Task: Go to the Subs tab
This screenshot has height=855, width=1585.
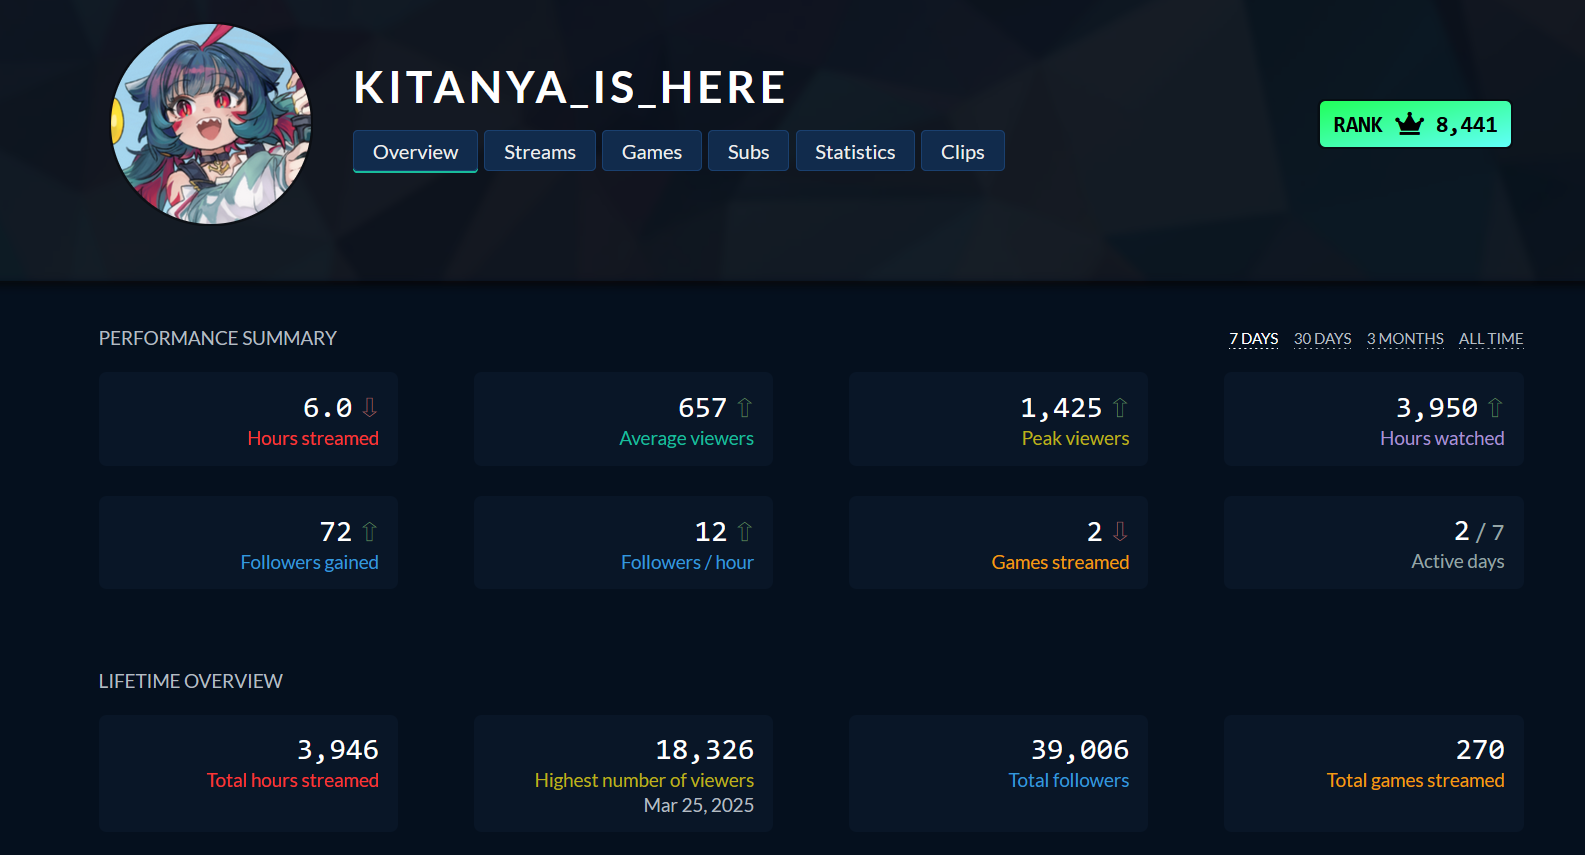Action: [x=748, y=151]
